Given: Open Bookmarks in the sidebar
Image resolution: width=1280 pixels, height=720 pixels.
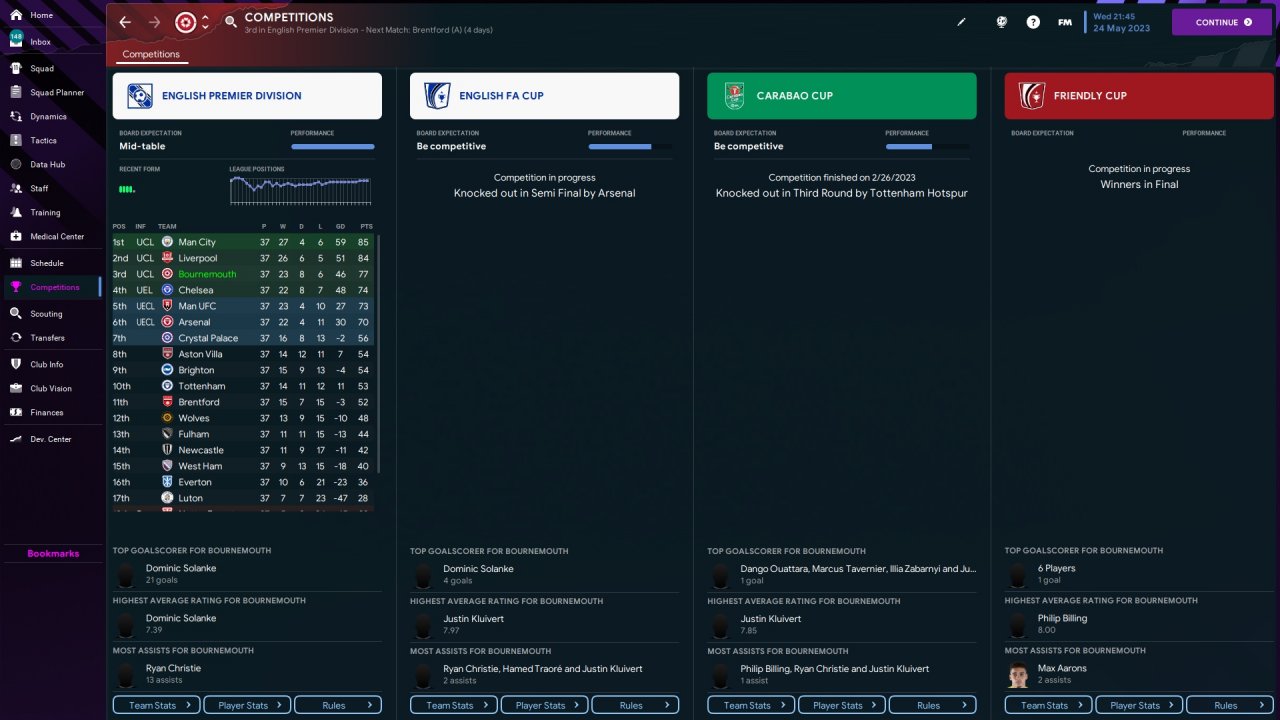Looking at the screenshot, I should pos(53,554).
